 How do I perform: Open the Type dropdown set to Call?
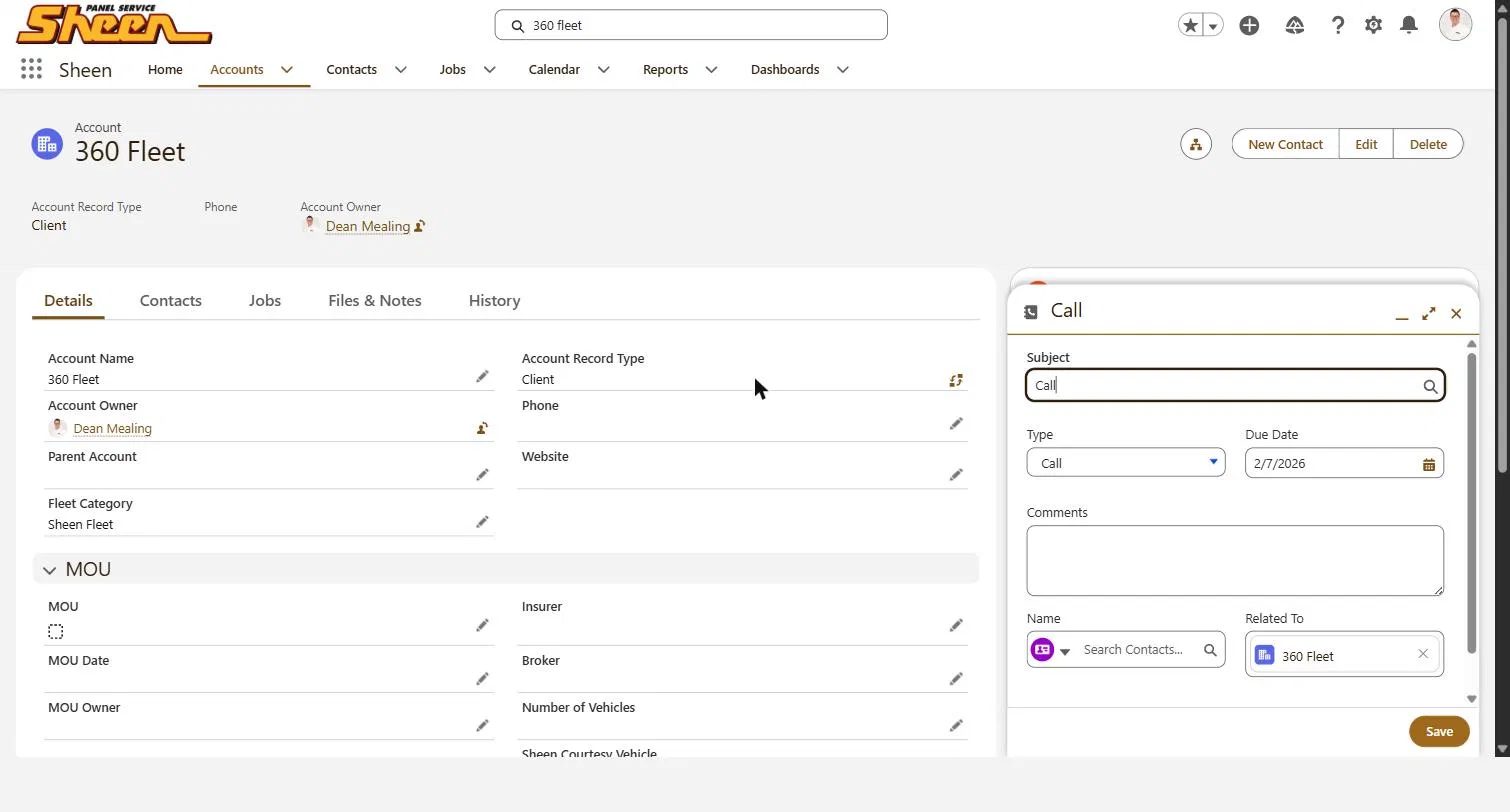(1126, 463)
